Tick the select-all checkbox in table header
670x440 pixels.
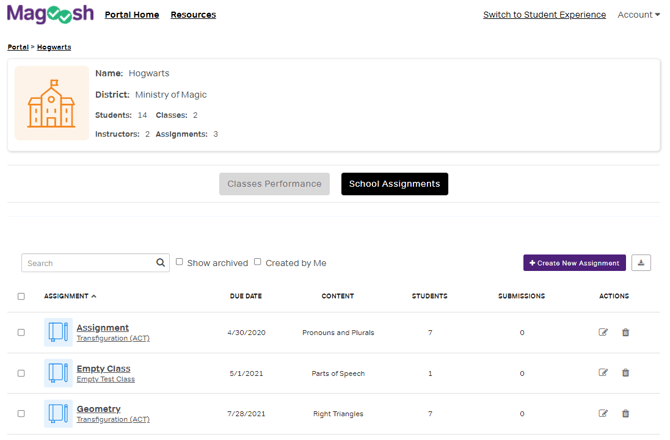coord(21,296)
